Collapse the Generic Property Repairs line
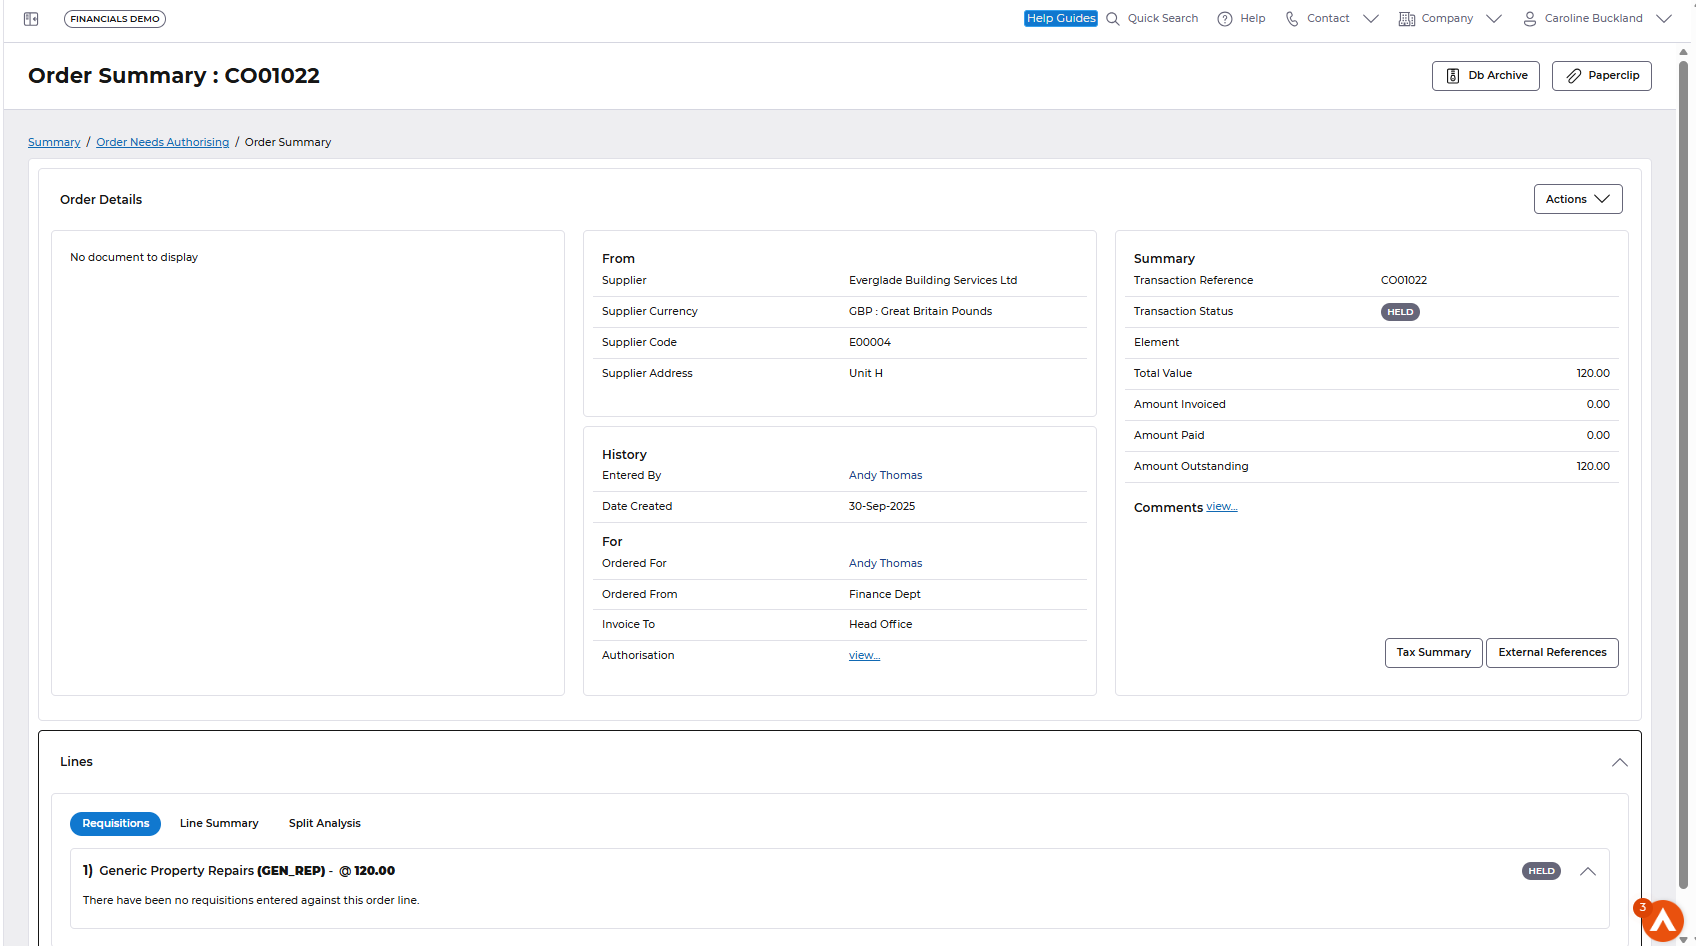 (x=1587, y=872)
